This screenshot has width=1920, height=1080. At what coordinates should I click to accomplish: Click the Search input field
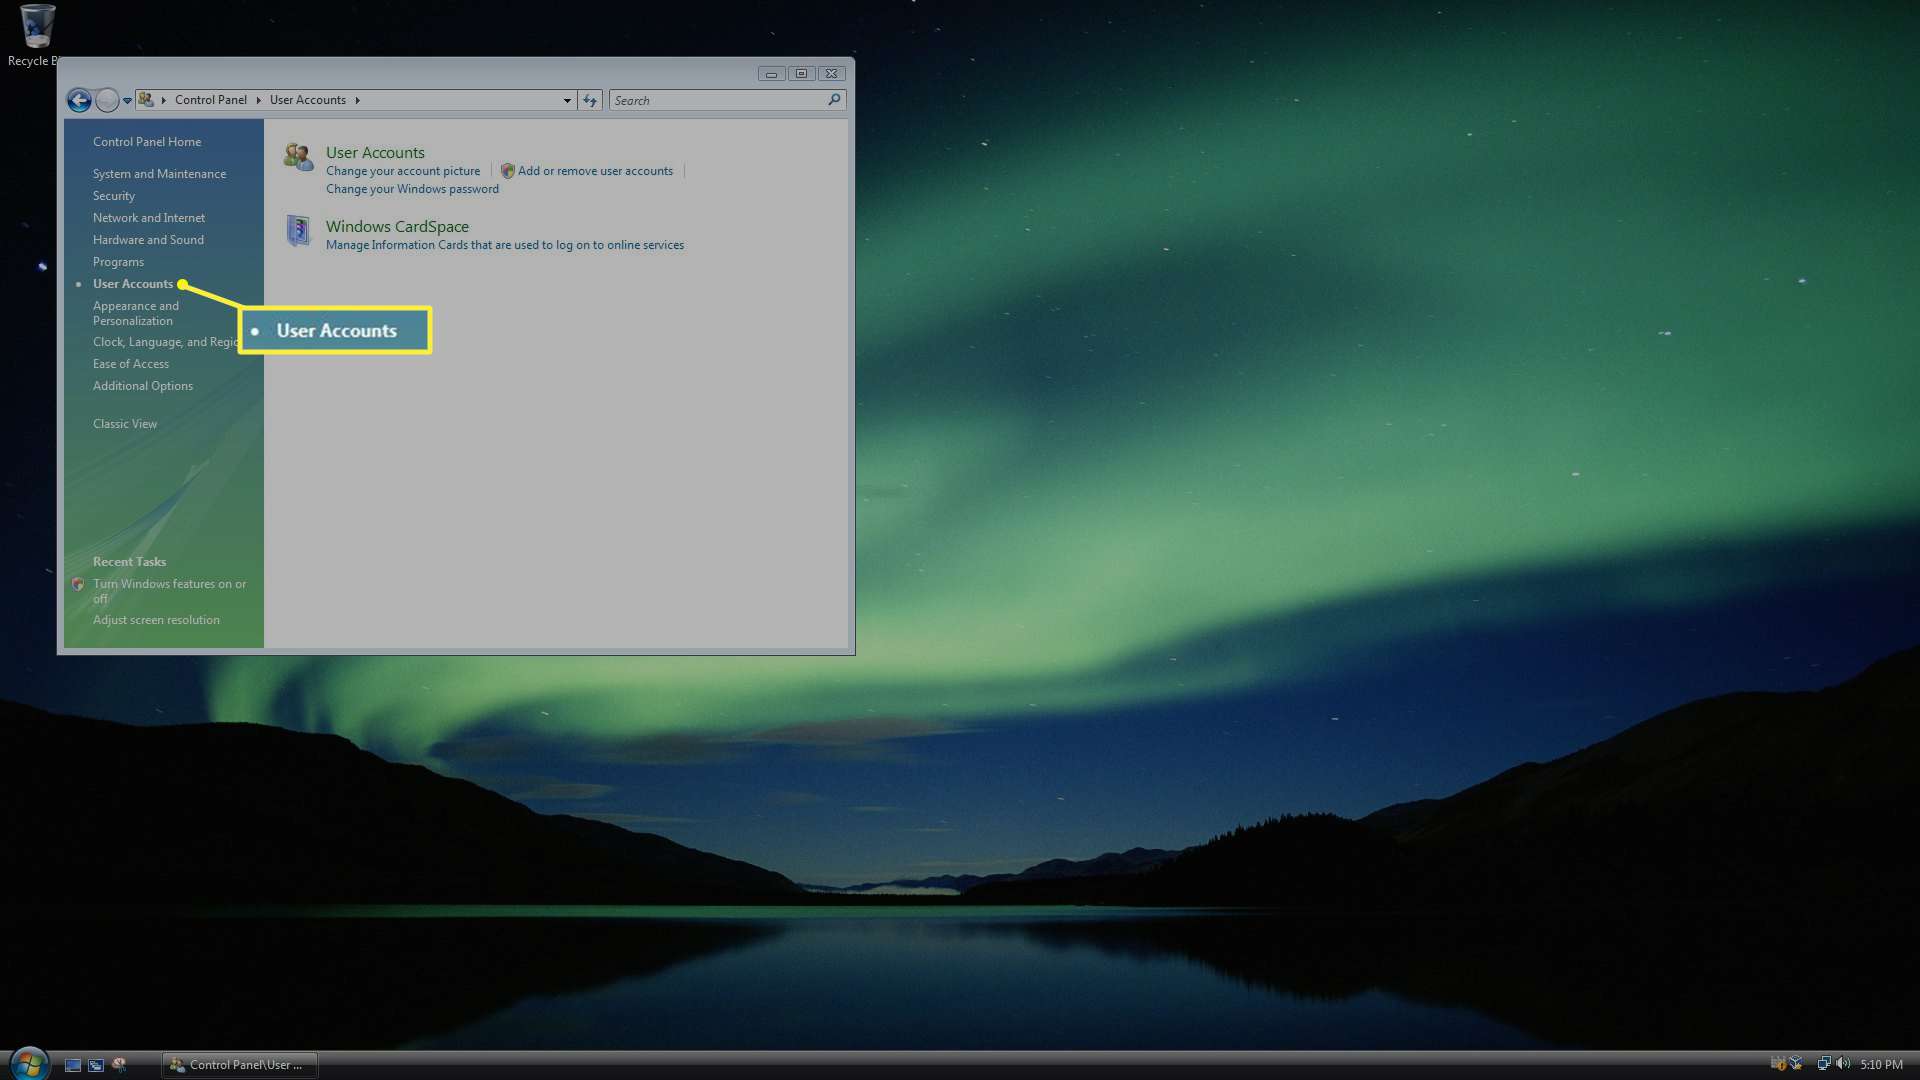coord(724,99)
